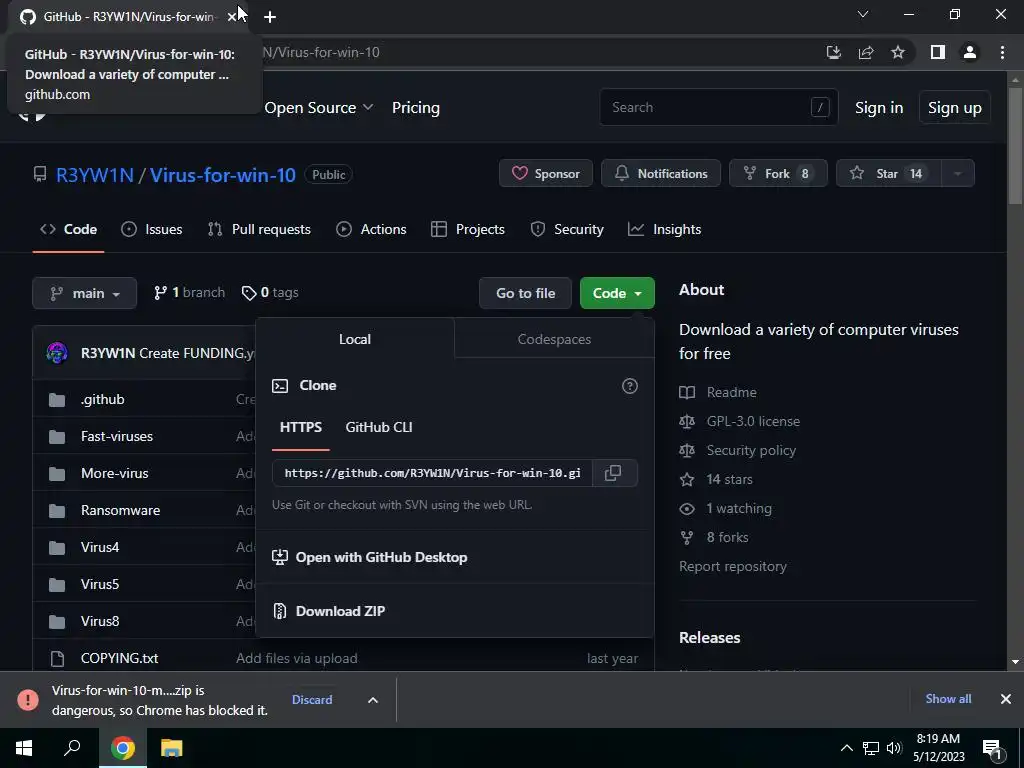Open Chrome three-dot menu
Viewport: 1024px width, 768px height.
[x=1002, y=52]
